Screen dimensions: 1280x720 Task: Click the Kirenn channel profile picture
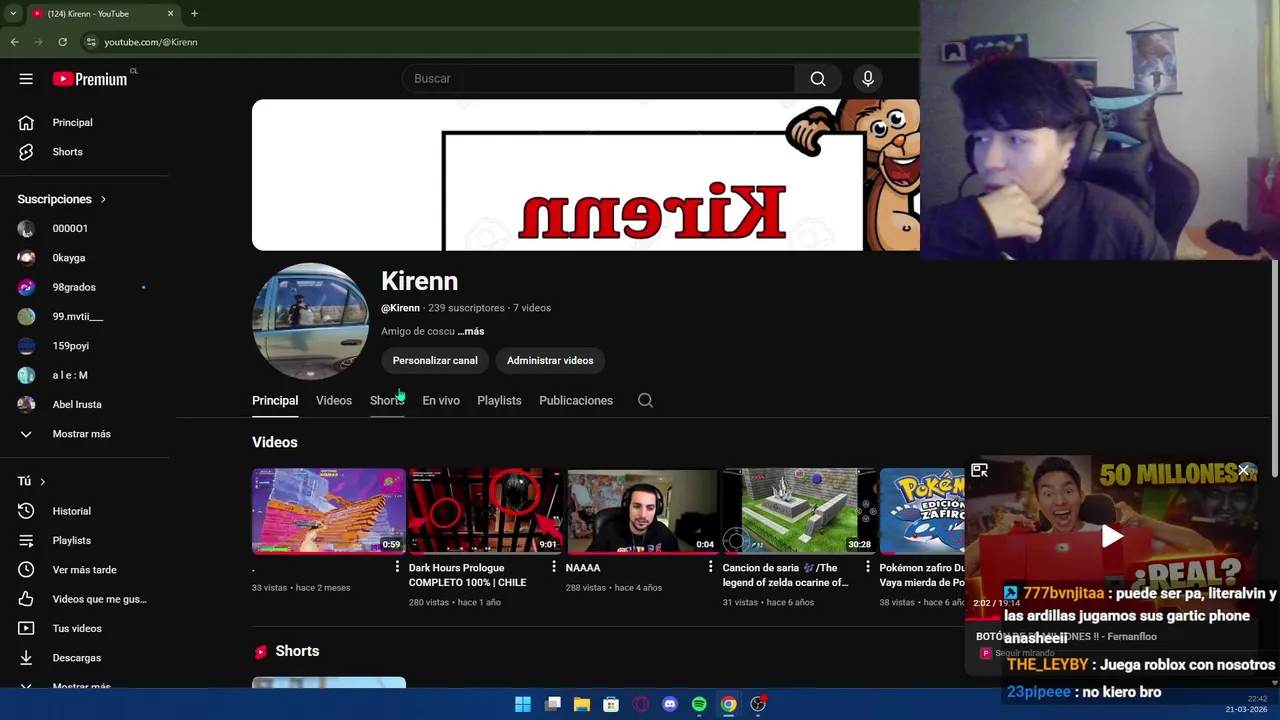point(310,321)
